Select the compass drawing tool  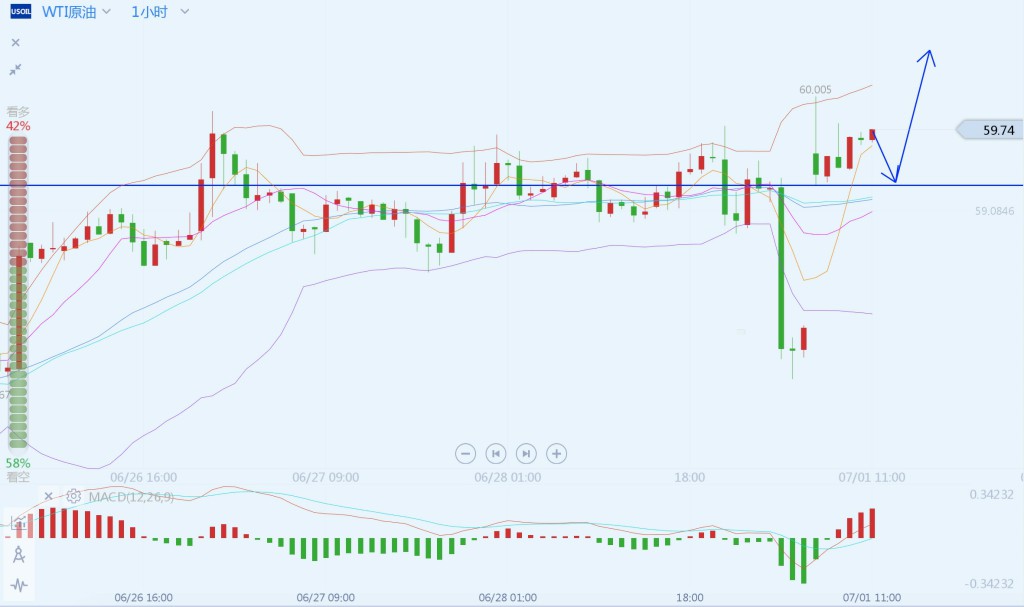coord(18,555)
